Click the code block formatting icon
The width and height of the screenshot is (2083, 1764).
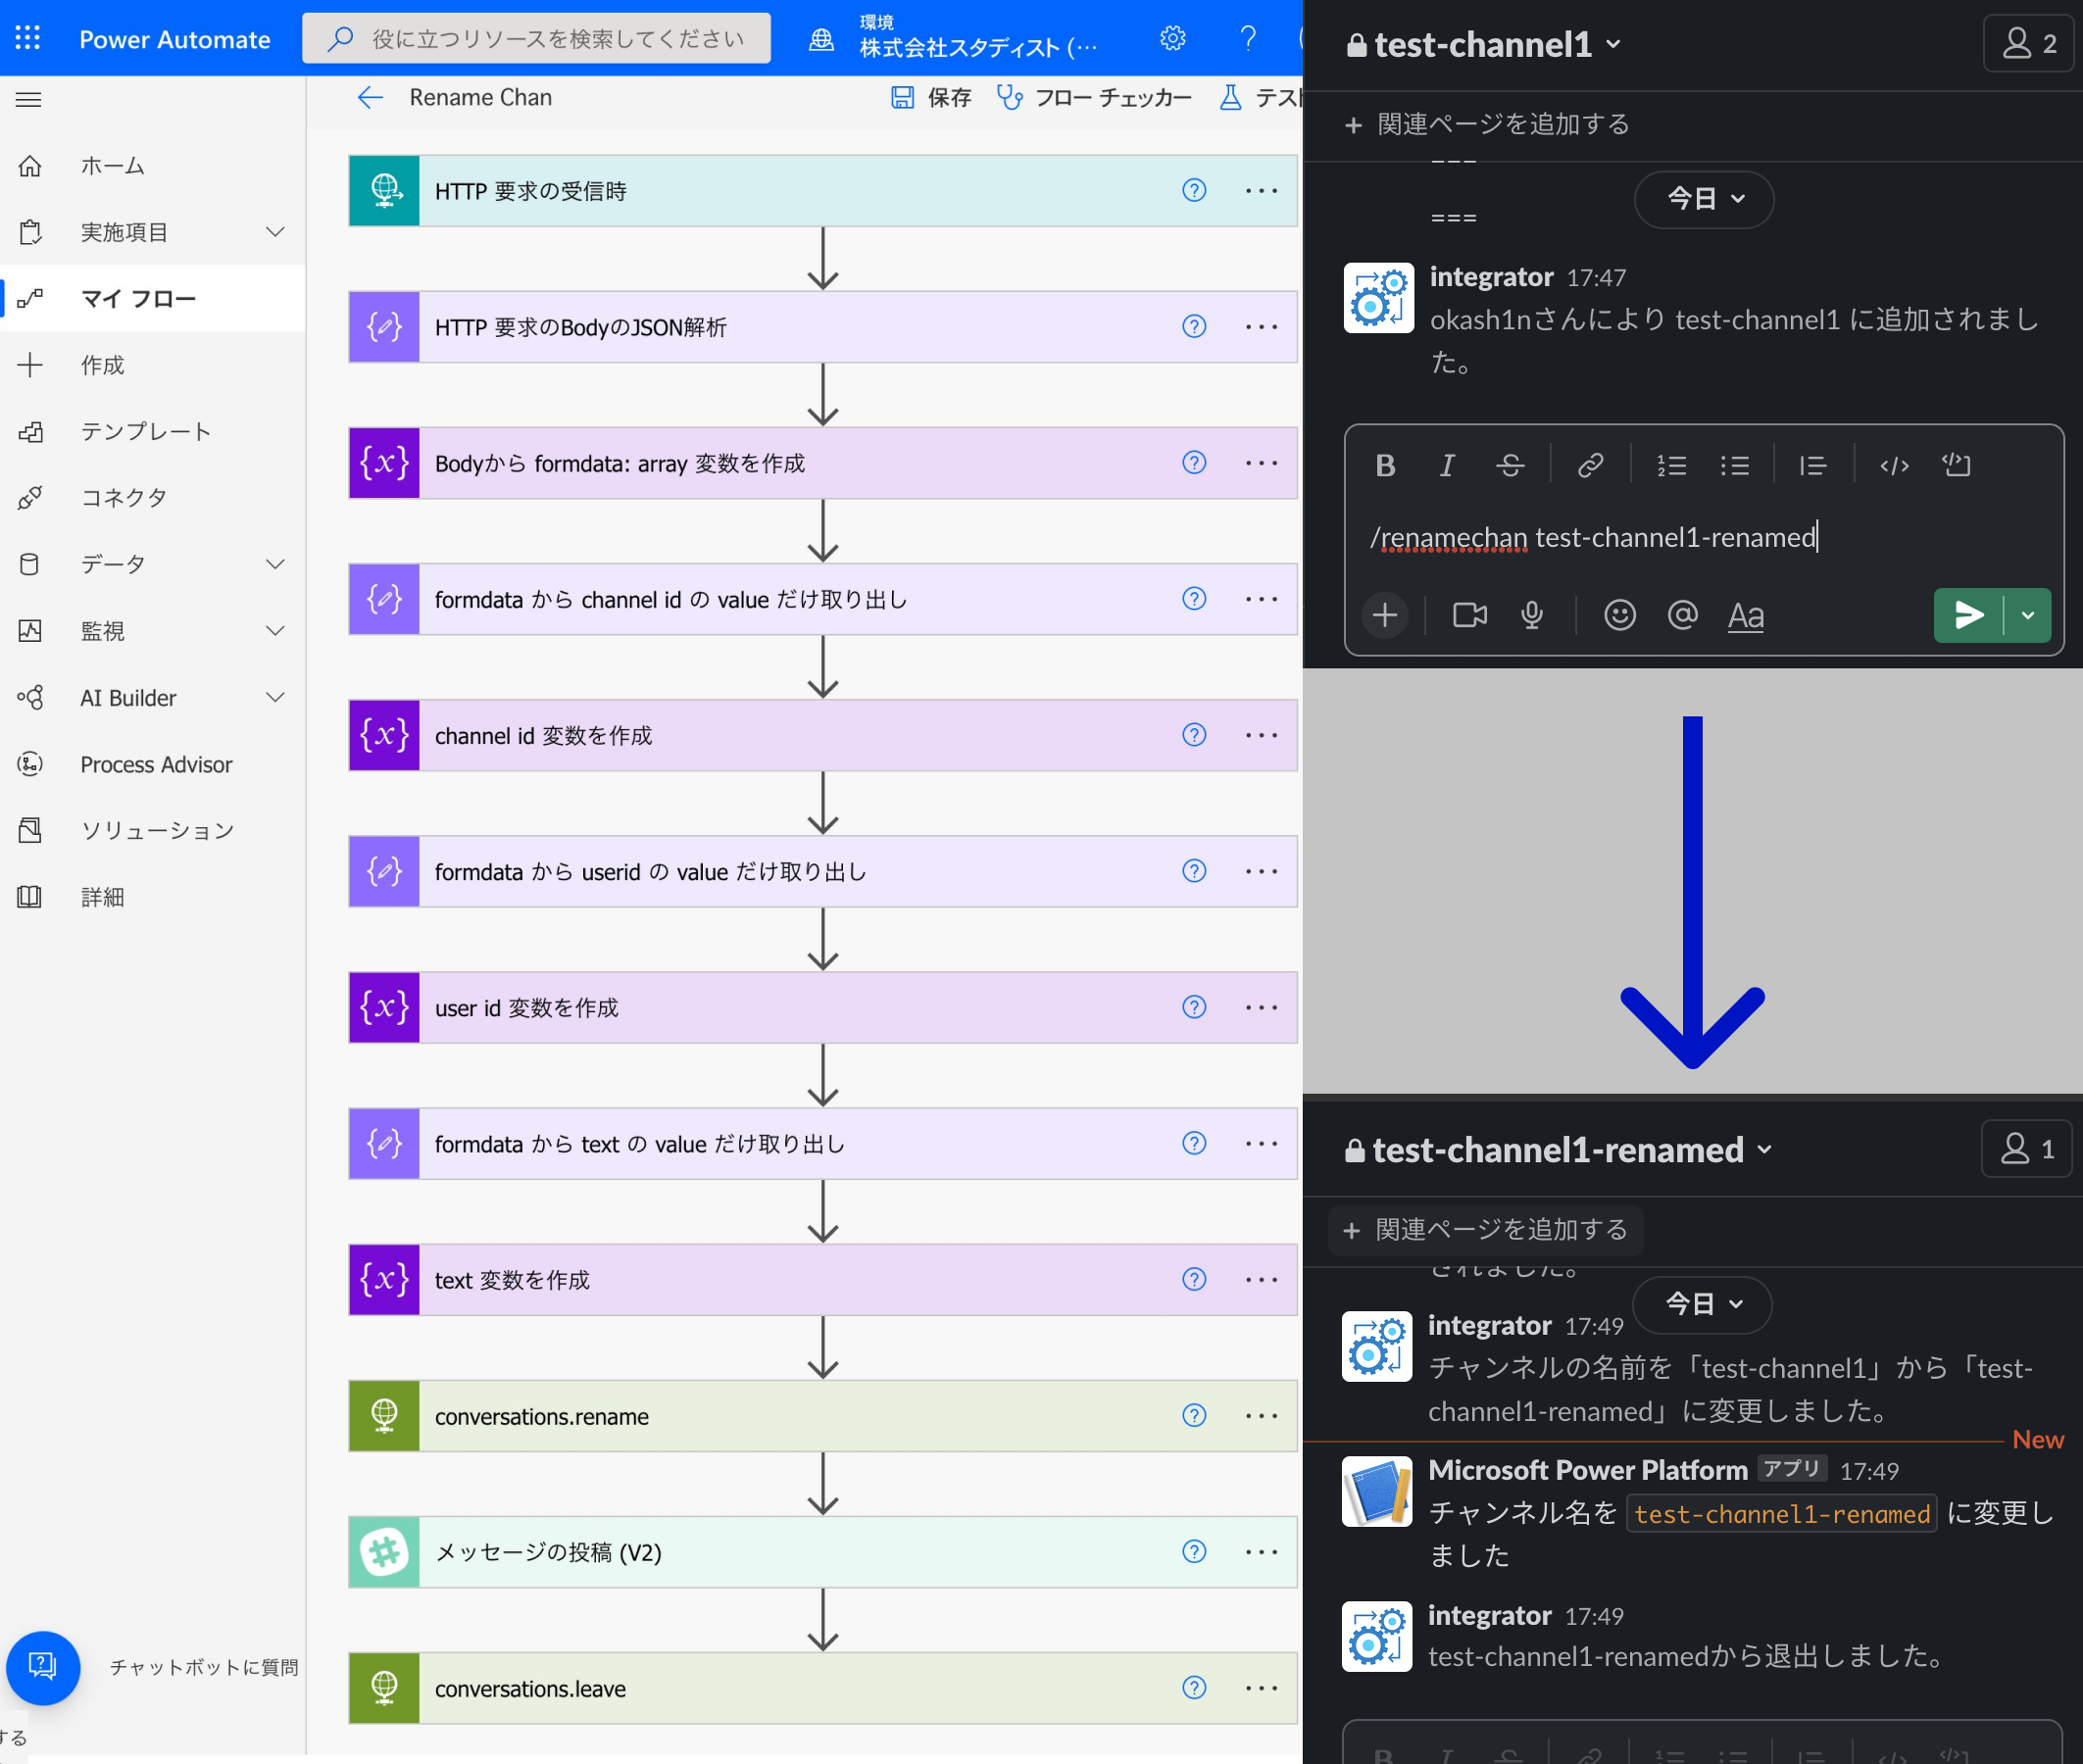[1955, 465]
